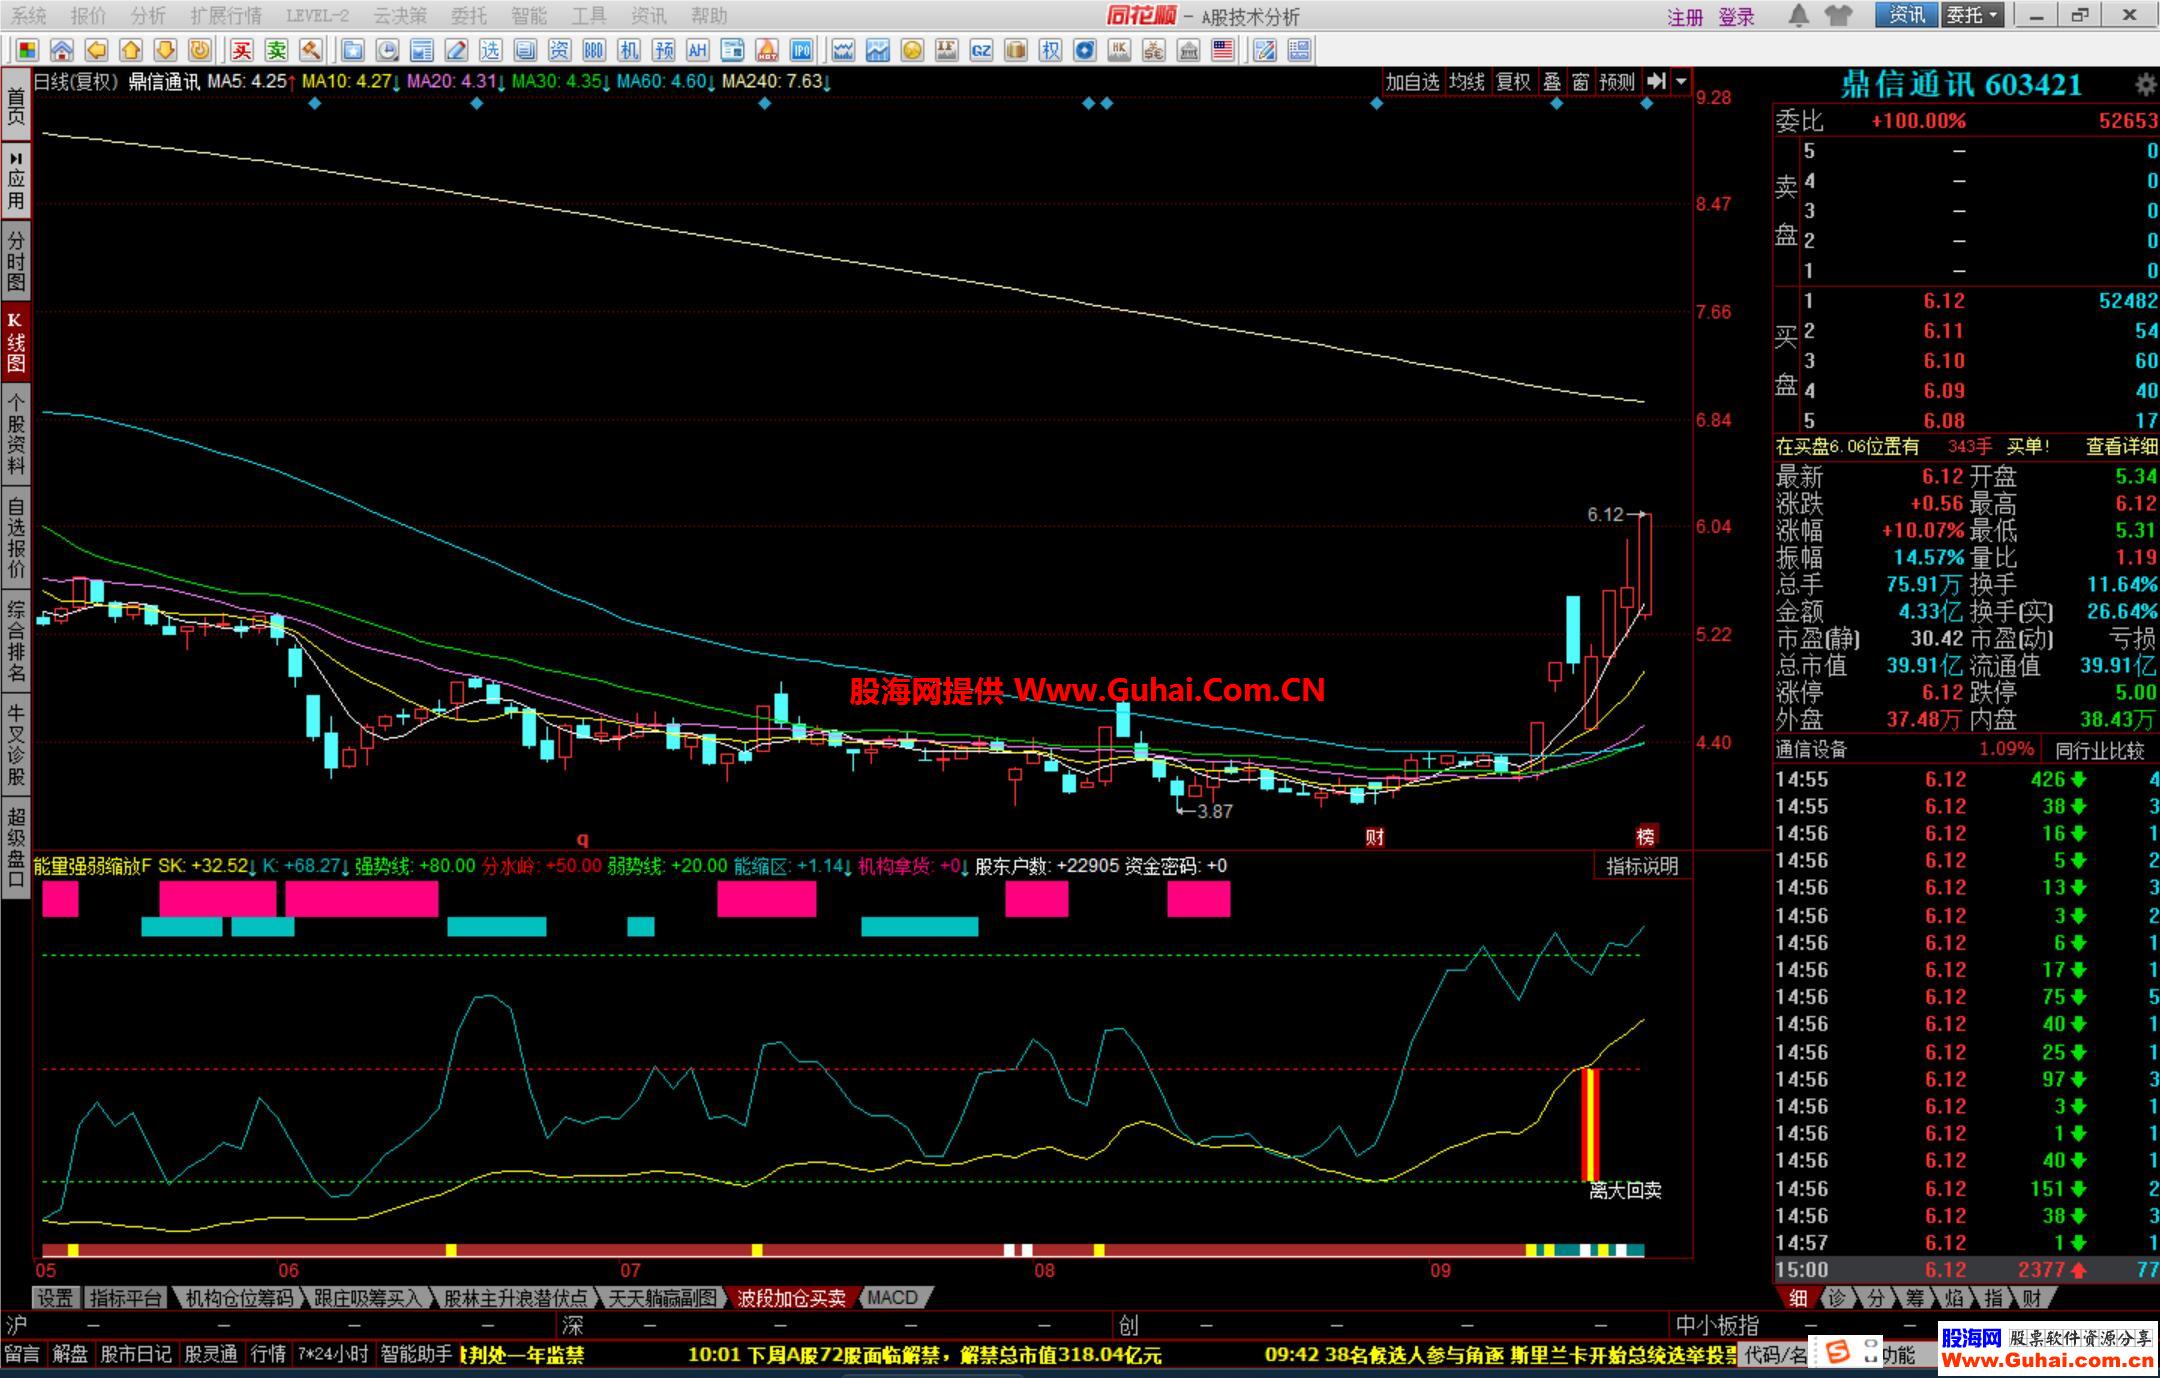Select the 天天躺赢副图 indicator tab
This screenshot has width=2160, height=1378.
click(663, 1297)
